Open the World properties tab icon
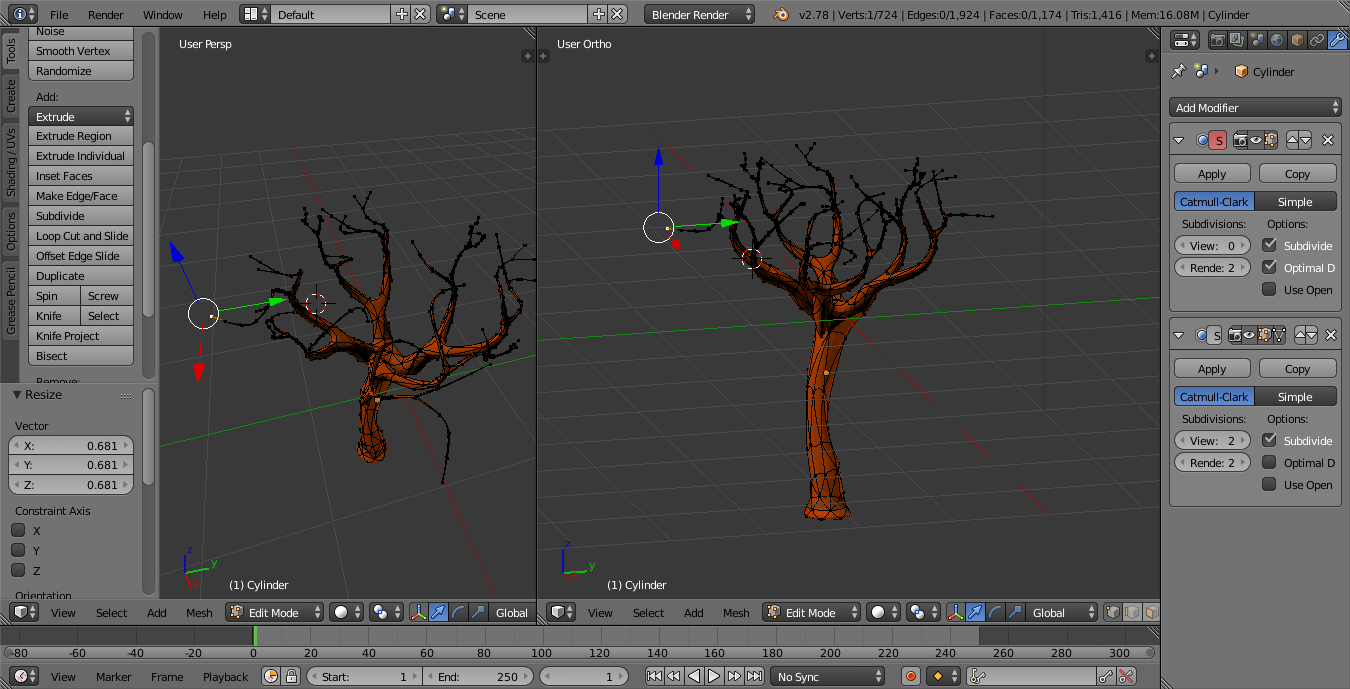 point(1277,40)
